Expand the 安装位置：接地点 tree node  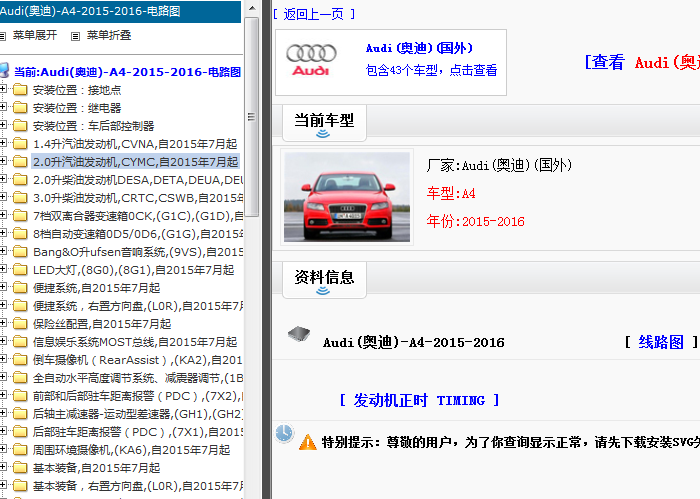point(3,89)
